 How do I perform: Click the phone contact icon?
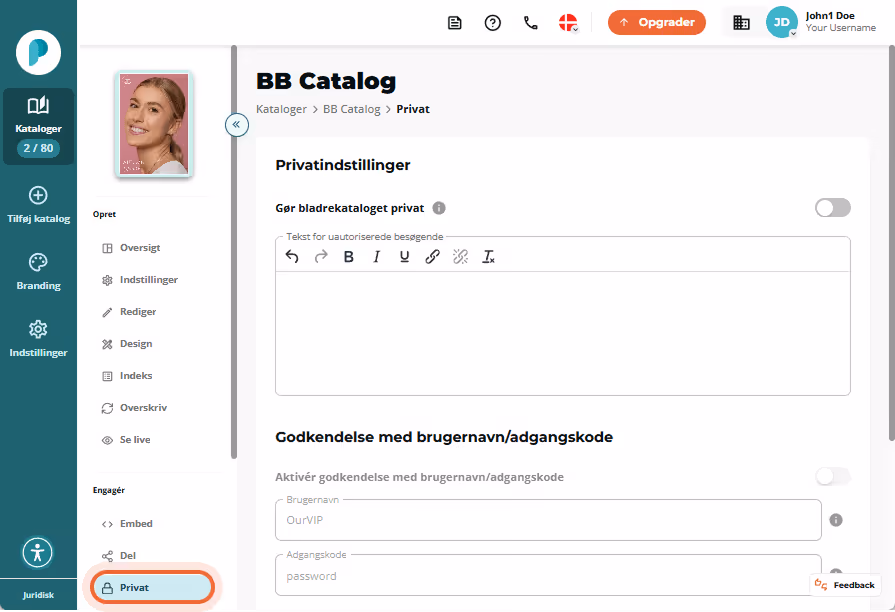point(531,23)
